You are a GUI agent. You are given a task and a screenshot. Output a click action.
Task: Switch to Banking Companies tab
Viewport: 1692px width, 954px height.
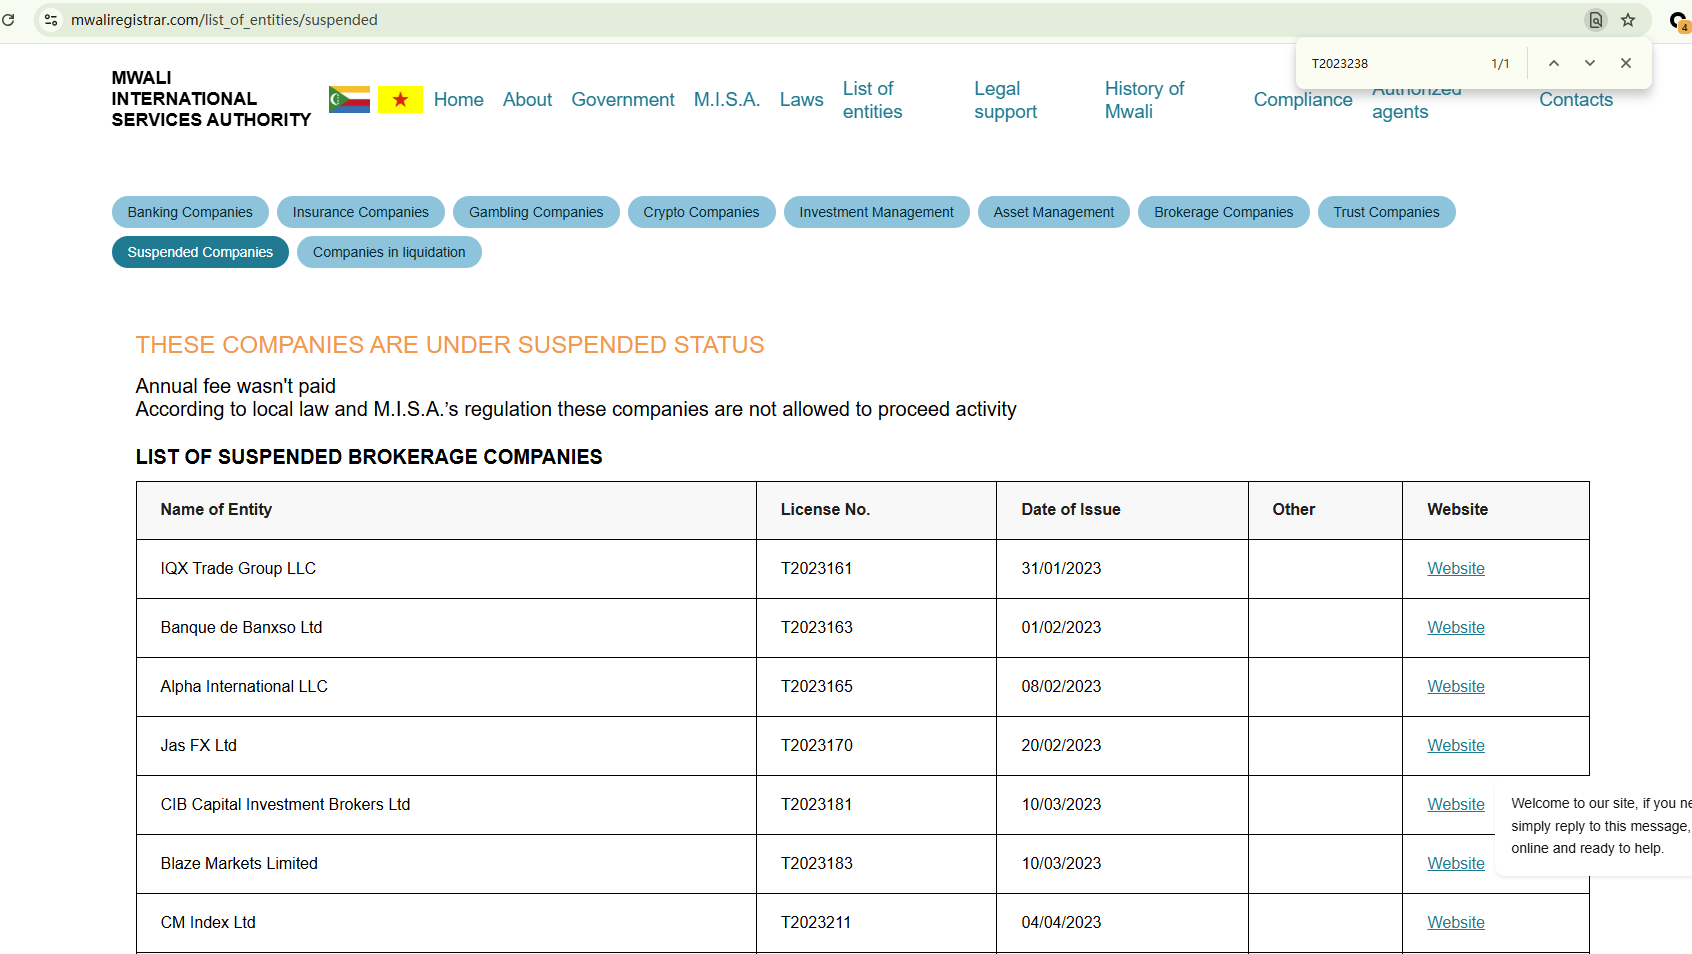(190, 212)
